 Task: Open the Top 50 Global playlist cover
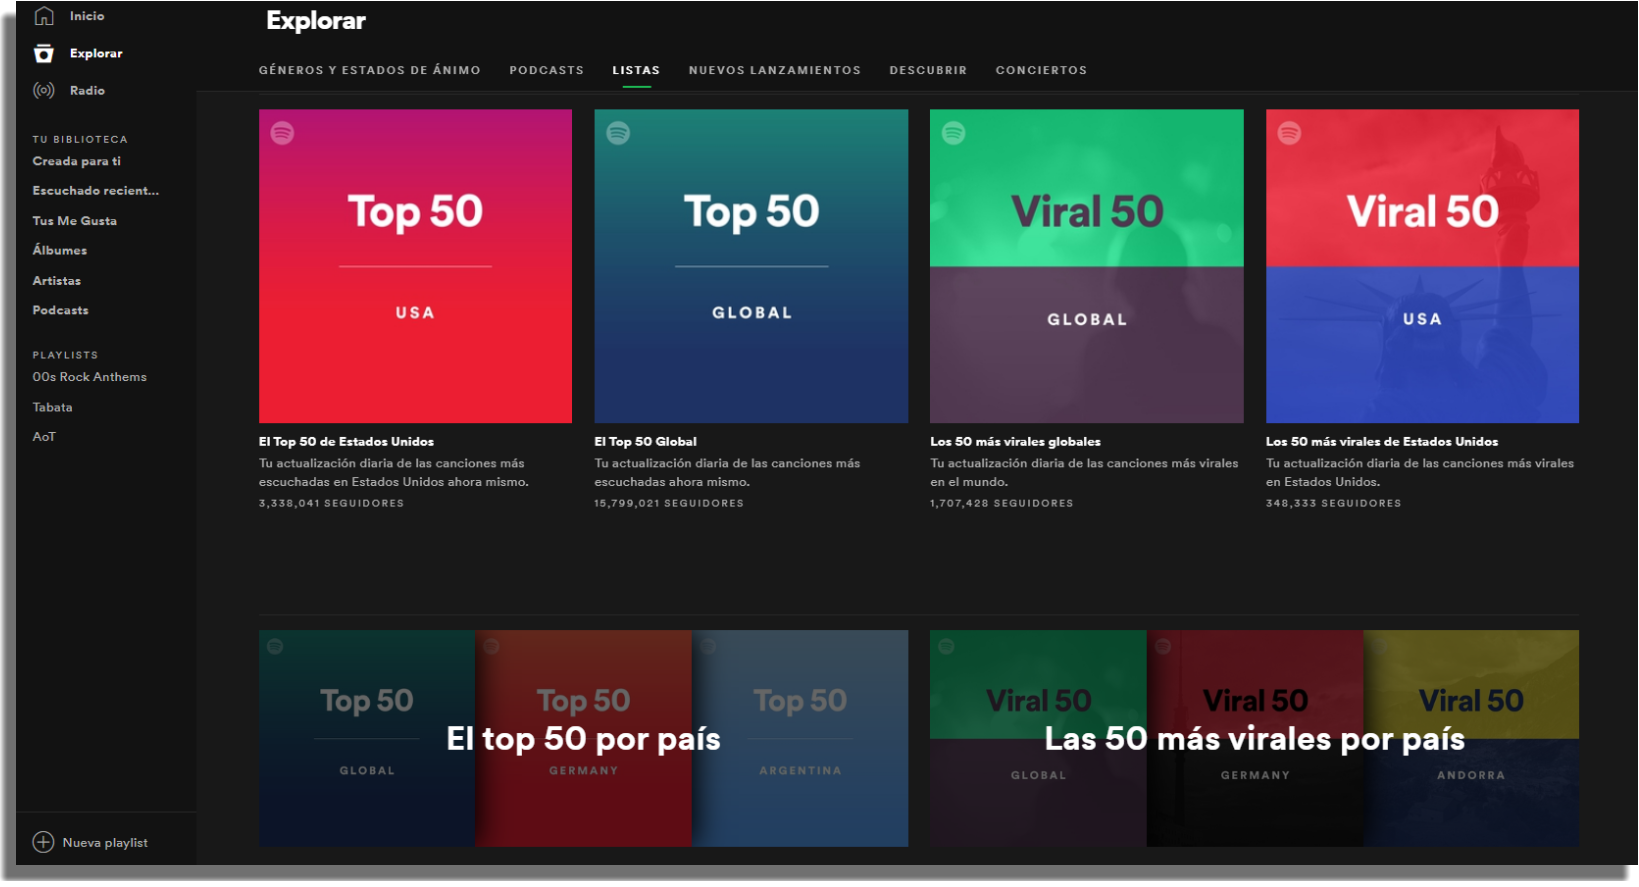[x=751, y=266]
